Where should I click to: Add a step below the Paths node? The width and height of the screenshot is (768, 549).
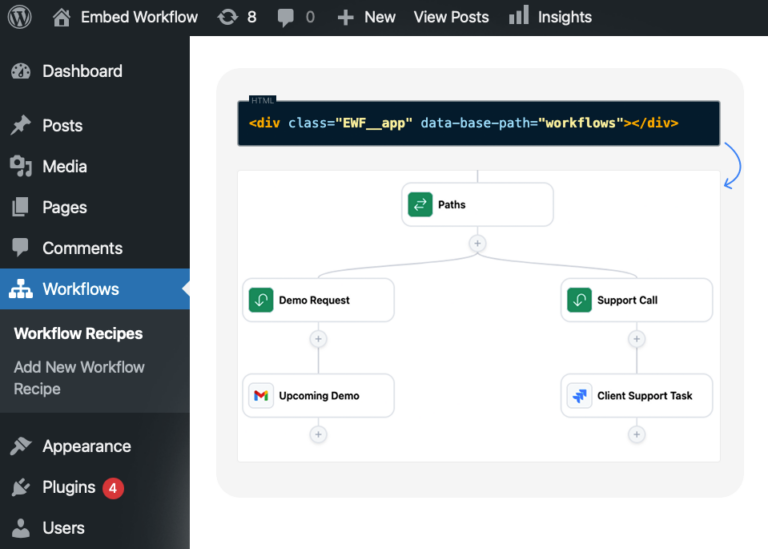tap(478, 243)
